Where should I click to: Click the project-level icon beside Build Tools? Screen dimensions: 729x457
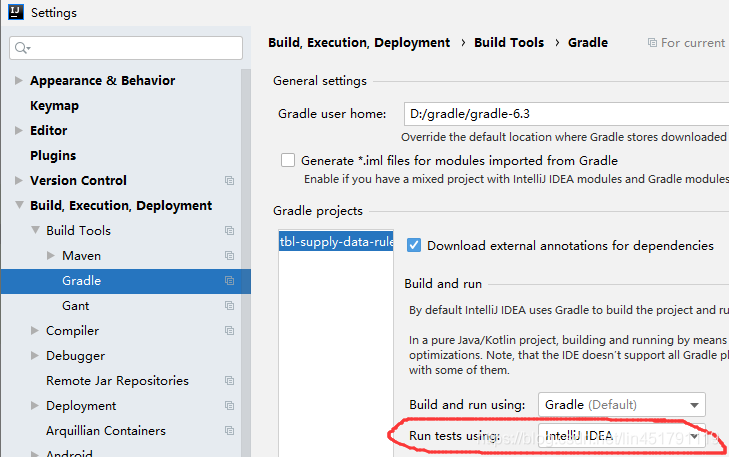[229, 231]
